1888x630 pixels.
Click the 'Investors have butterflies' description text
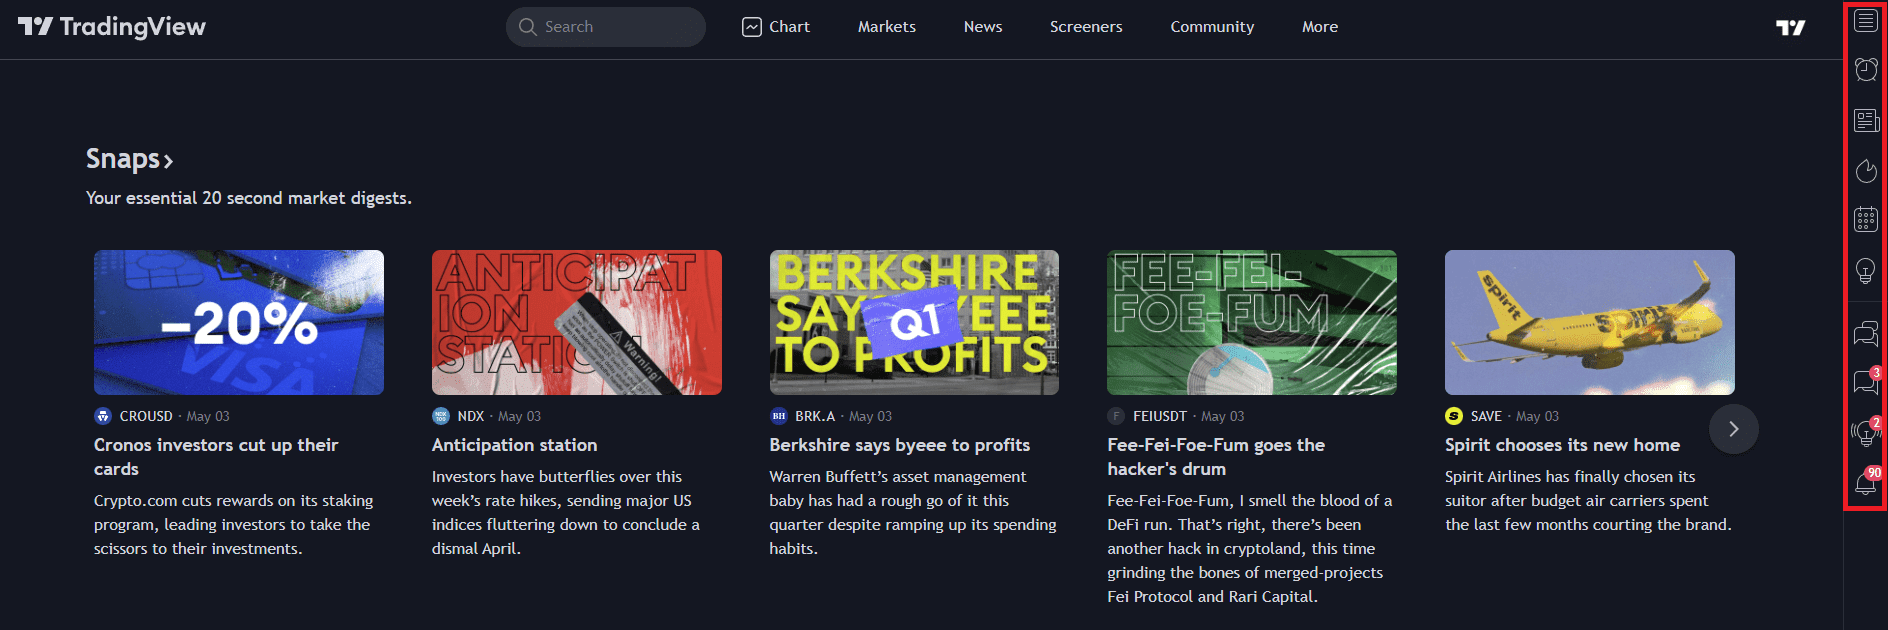(566, 513)
